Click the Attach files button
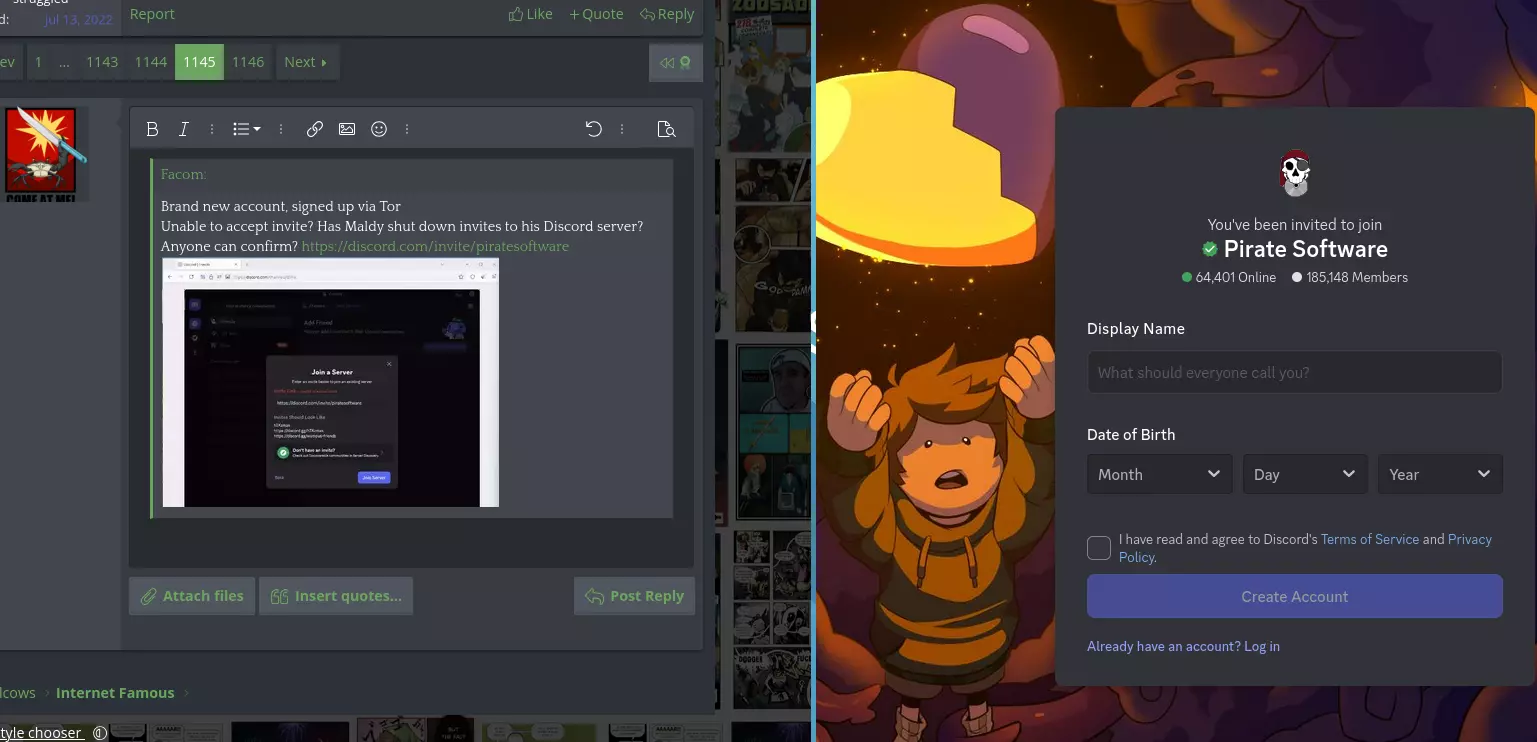The width and height of the screenshot is (1537, 742). (x=192, y=596)
